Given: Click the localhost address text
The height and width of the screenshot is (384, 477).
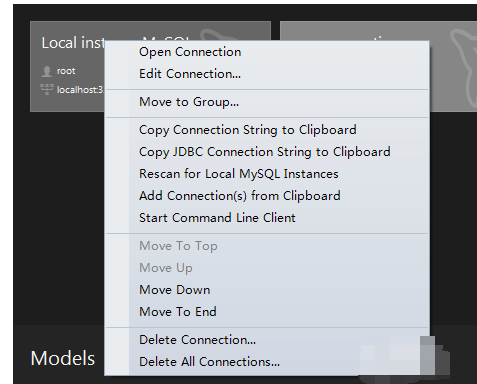Looking at the screenshot, I should pos(80,90).
